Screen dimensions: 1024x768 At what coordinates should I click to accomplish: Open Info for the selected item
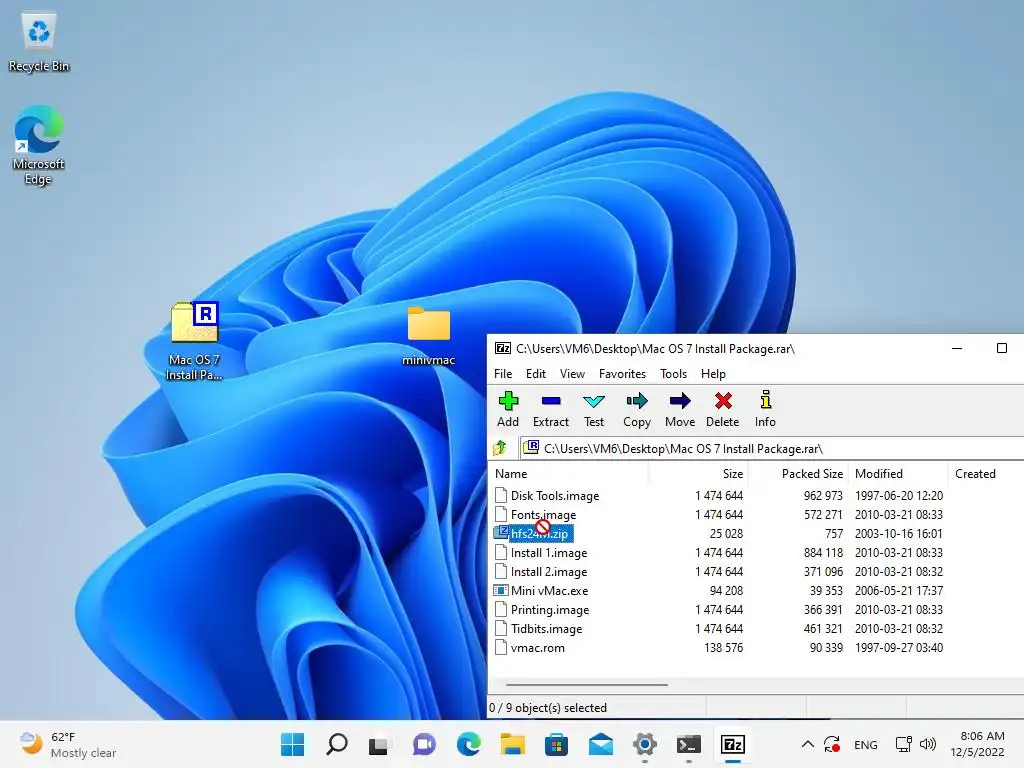point(765,409)
